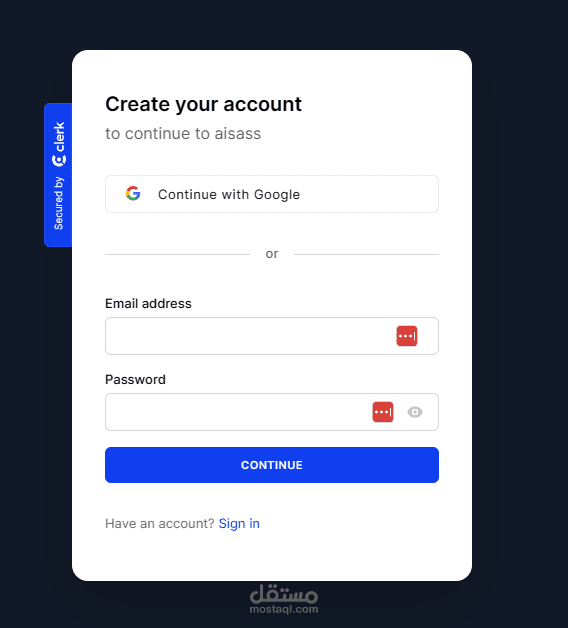Click the "Have an account?" text
This screenshot has height=628, width=568.
(160, 523)
